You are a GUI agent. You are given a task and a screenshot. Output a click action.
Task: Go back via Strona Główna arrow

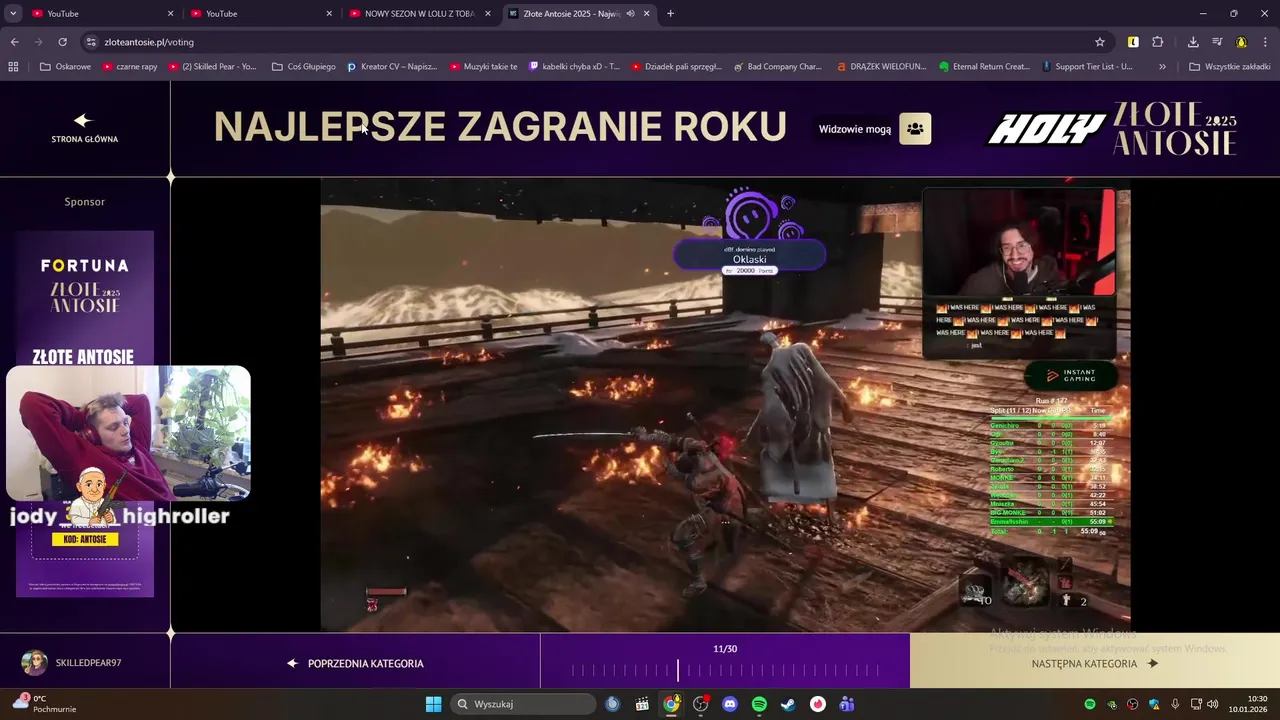coord(83,120)
